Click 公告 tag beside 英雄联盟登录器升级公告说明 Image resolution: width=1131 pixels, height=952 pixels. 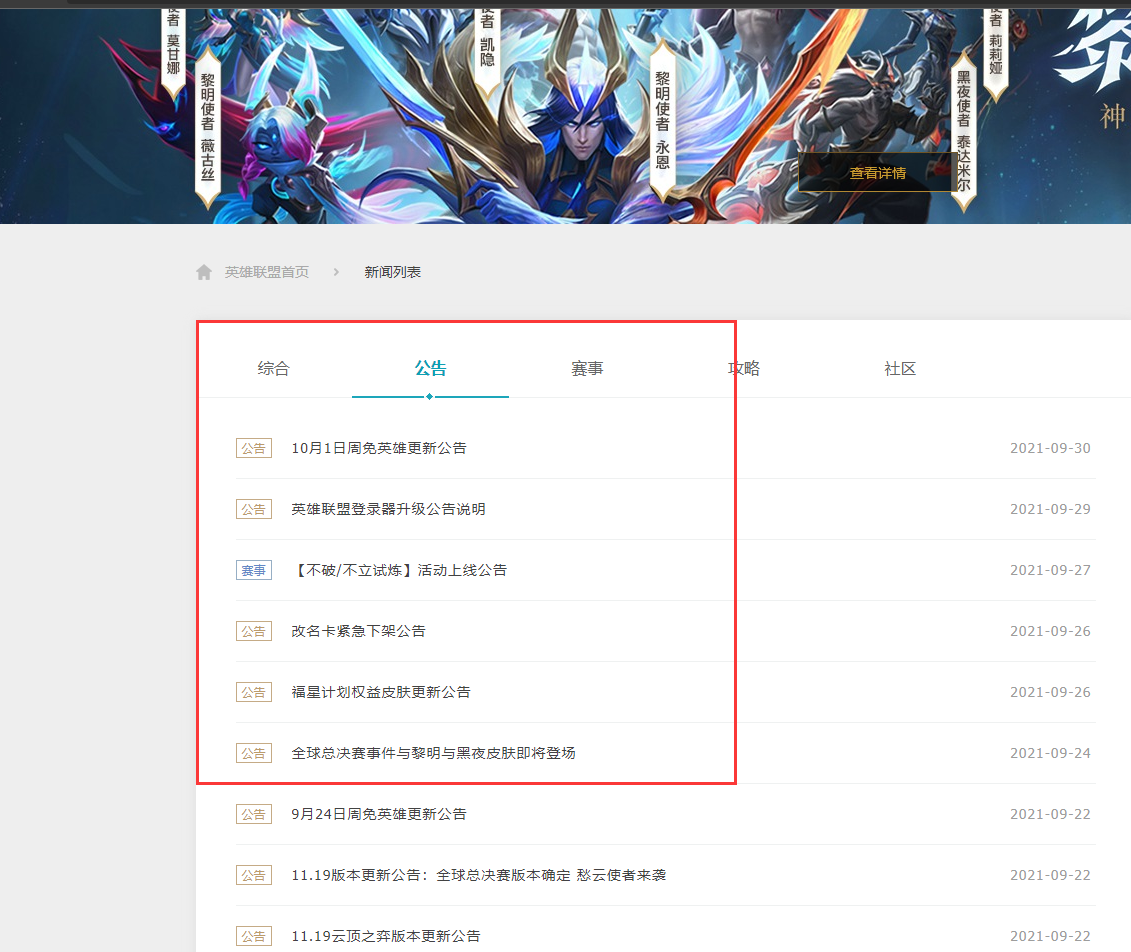click(254, 509)
